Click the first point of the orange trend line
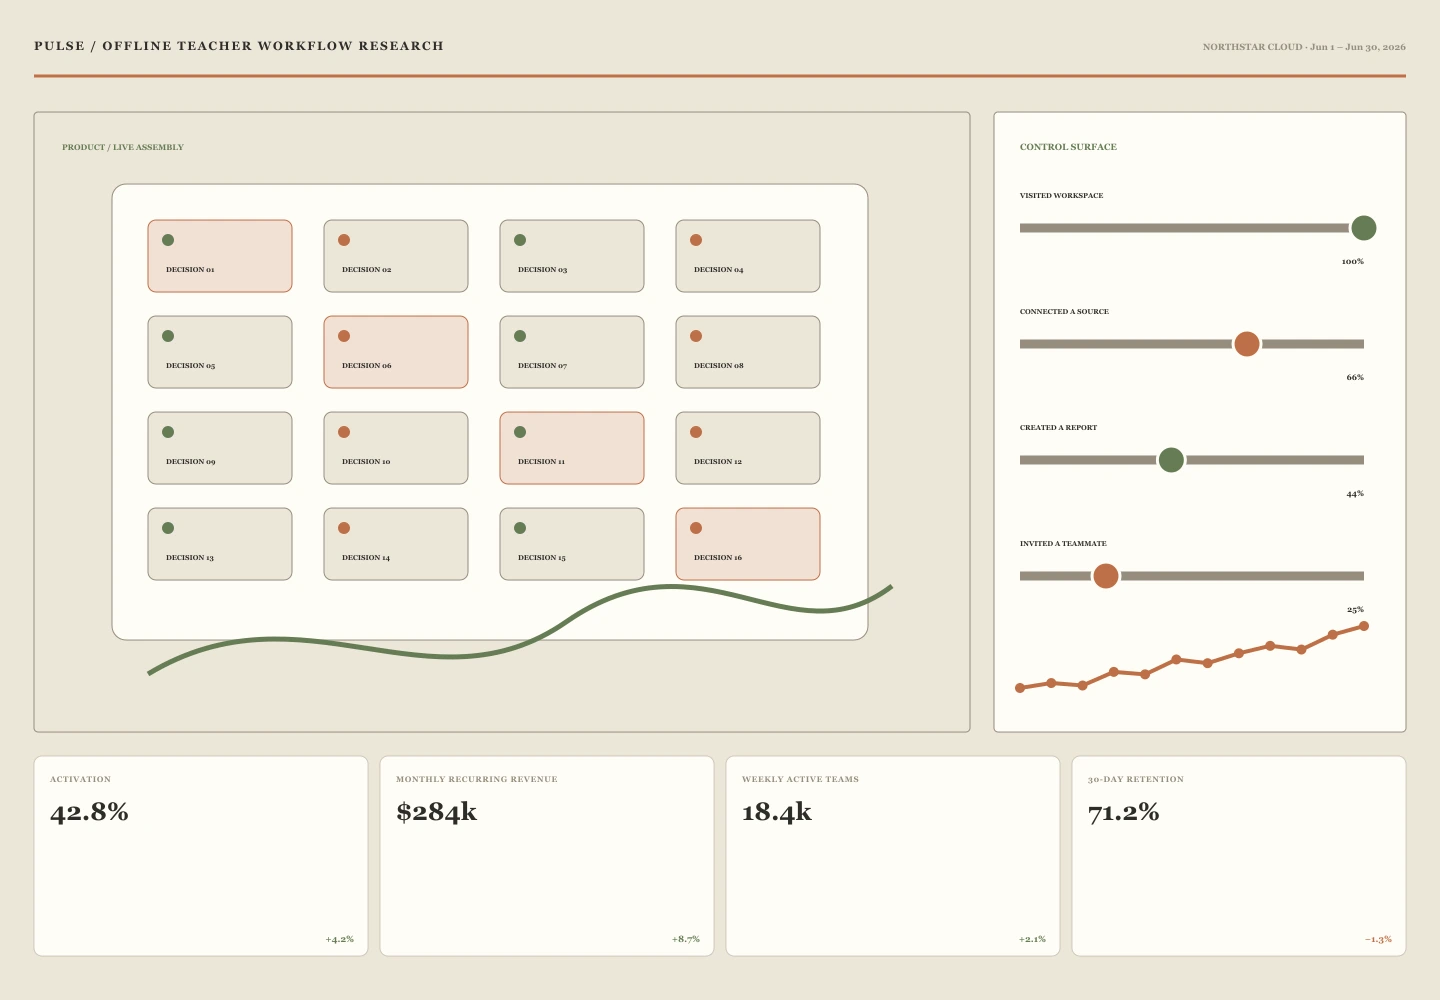The height and width of the screenshot is (1000, 1440). click(1020, 688)
